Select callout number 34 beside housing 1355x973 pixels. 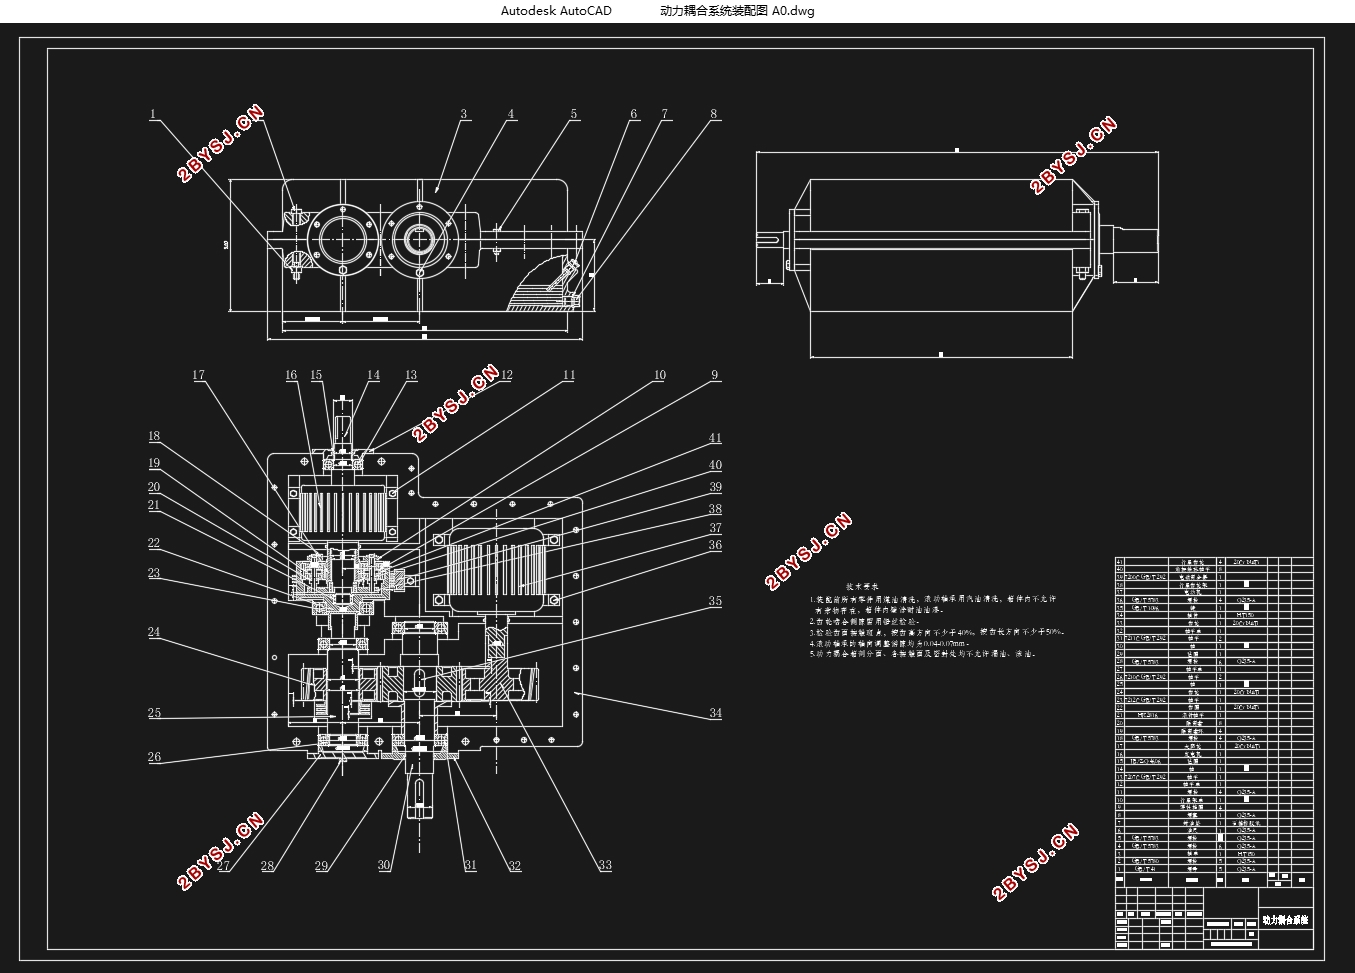coord(715,713)
